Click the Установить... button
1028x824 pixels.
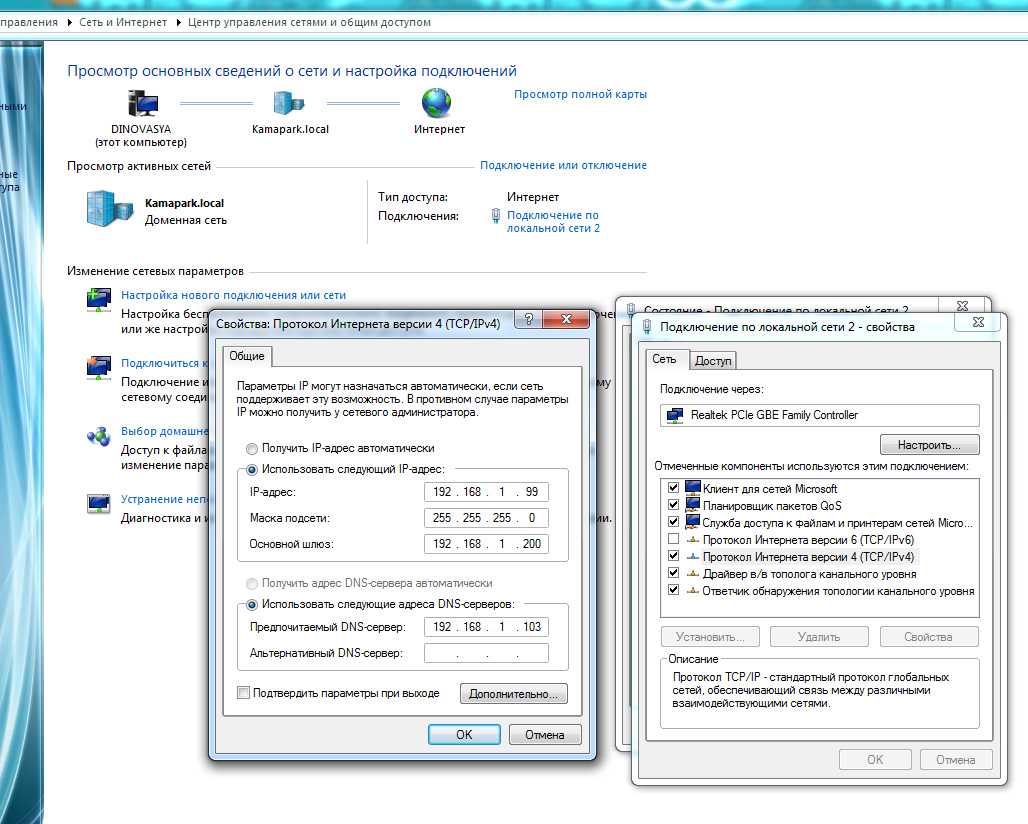point(710,637)
